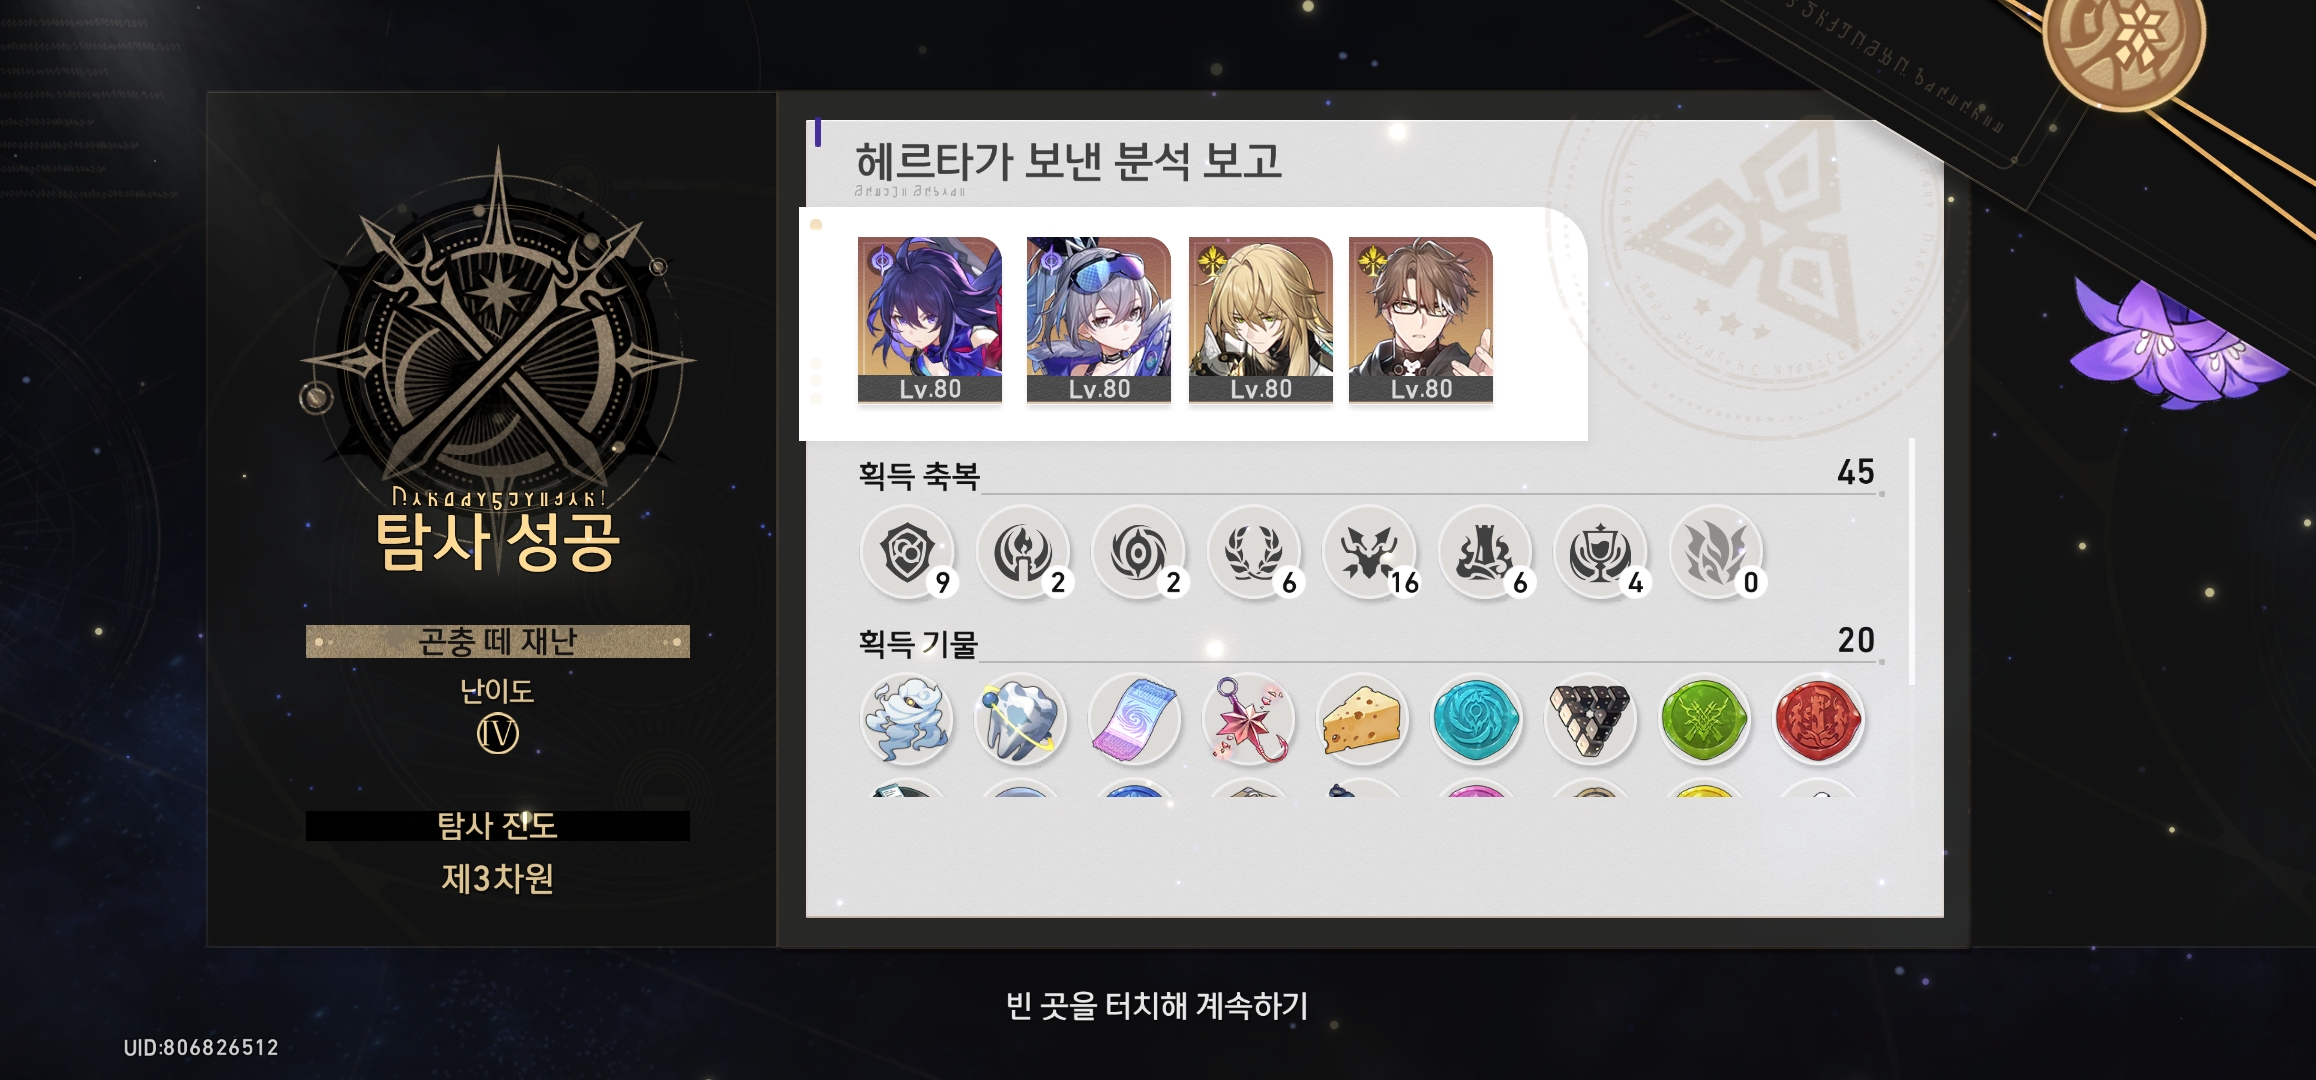This screenshot has height=1080, width=2316.
Task: Tap the red wax seal curio
Action: pyautogui.click(x=1818, y=720)
